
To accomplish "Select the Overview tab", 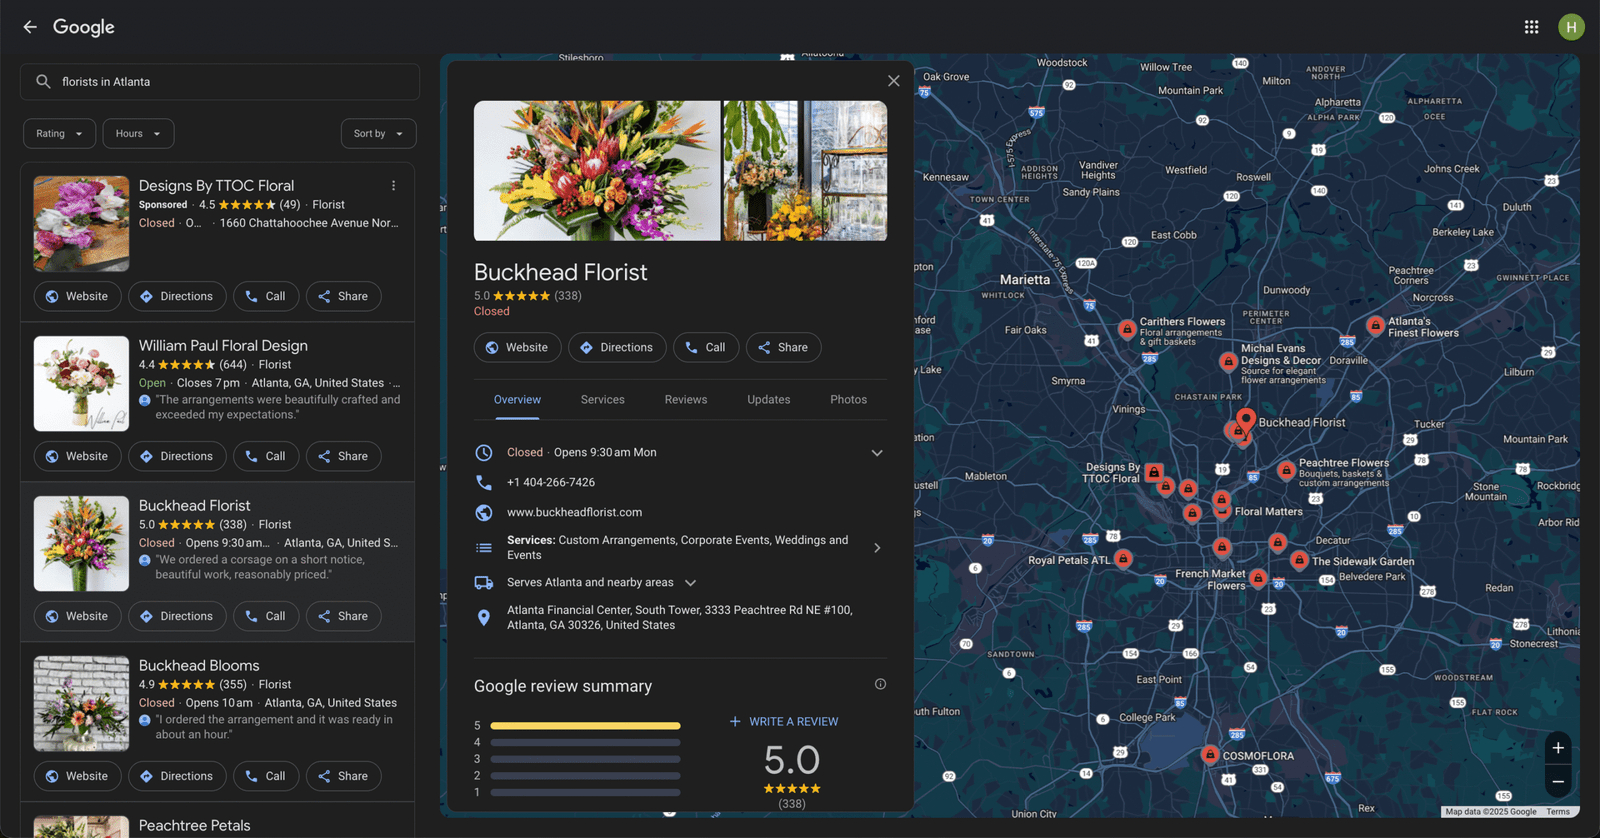I will (x=517, y=400).
